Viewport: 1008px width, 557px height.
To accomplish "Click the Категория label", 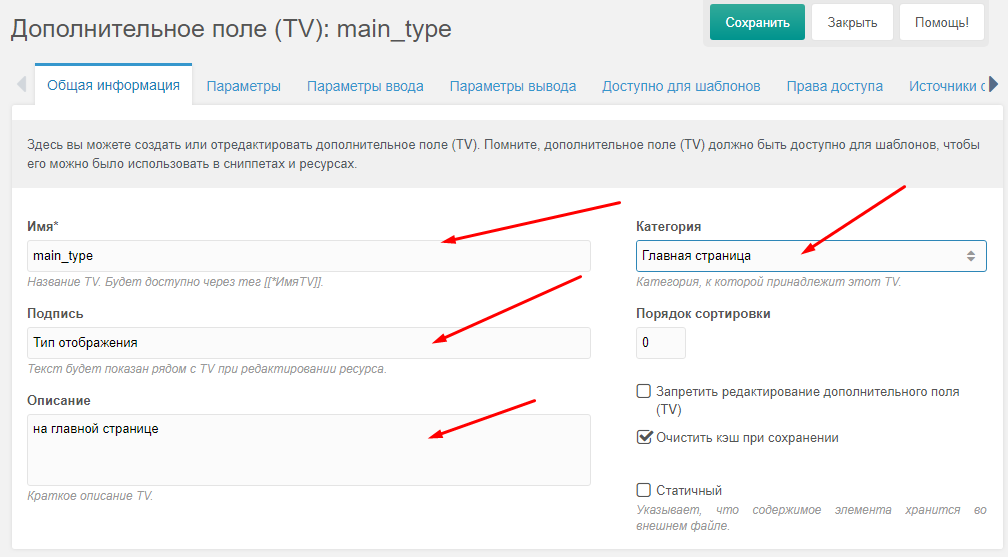I will pos(669,226).
